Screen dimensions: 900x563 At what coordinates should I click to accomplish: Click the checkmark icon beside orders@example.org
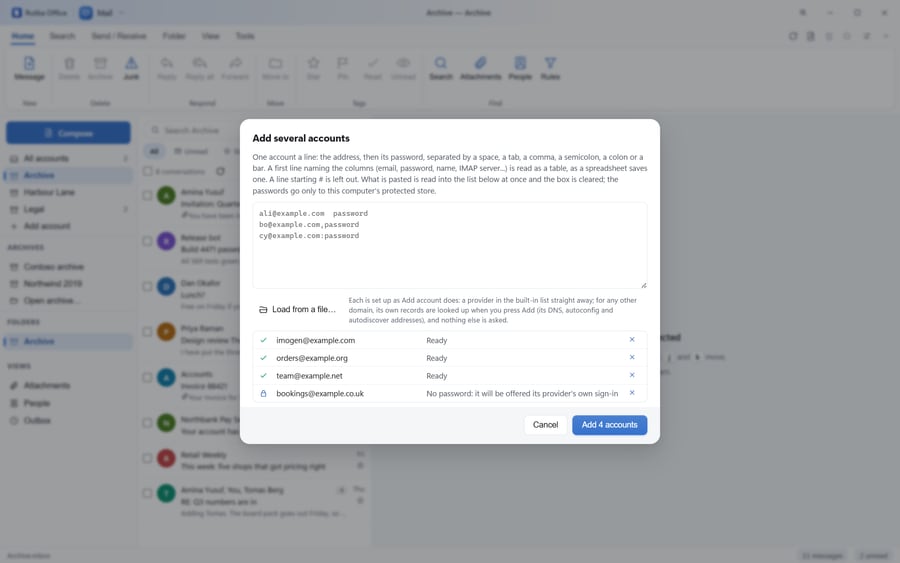point(263,358)
